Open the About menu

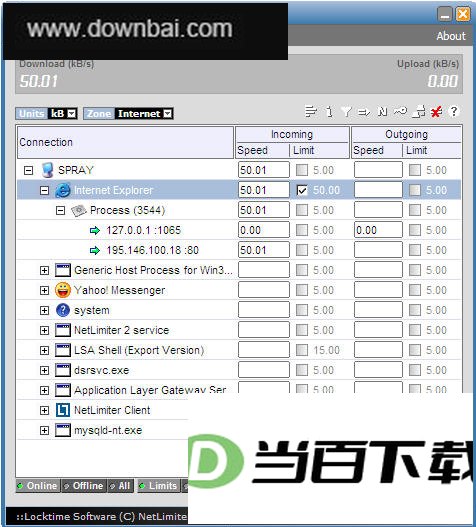(451, 36)
